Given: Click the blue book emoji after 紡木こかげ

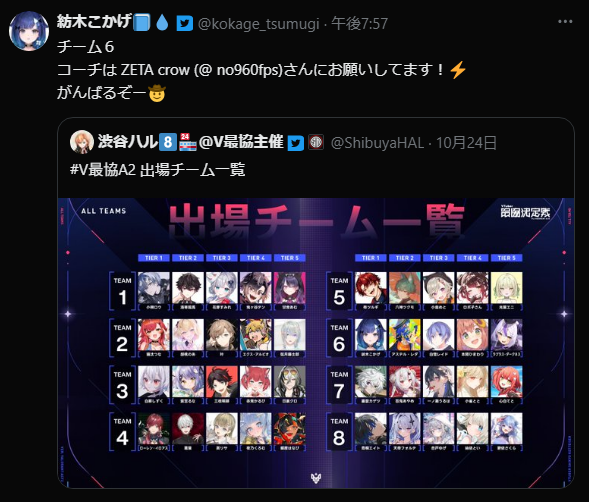Looking at the screenshot, I should coord(142,23).
